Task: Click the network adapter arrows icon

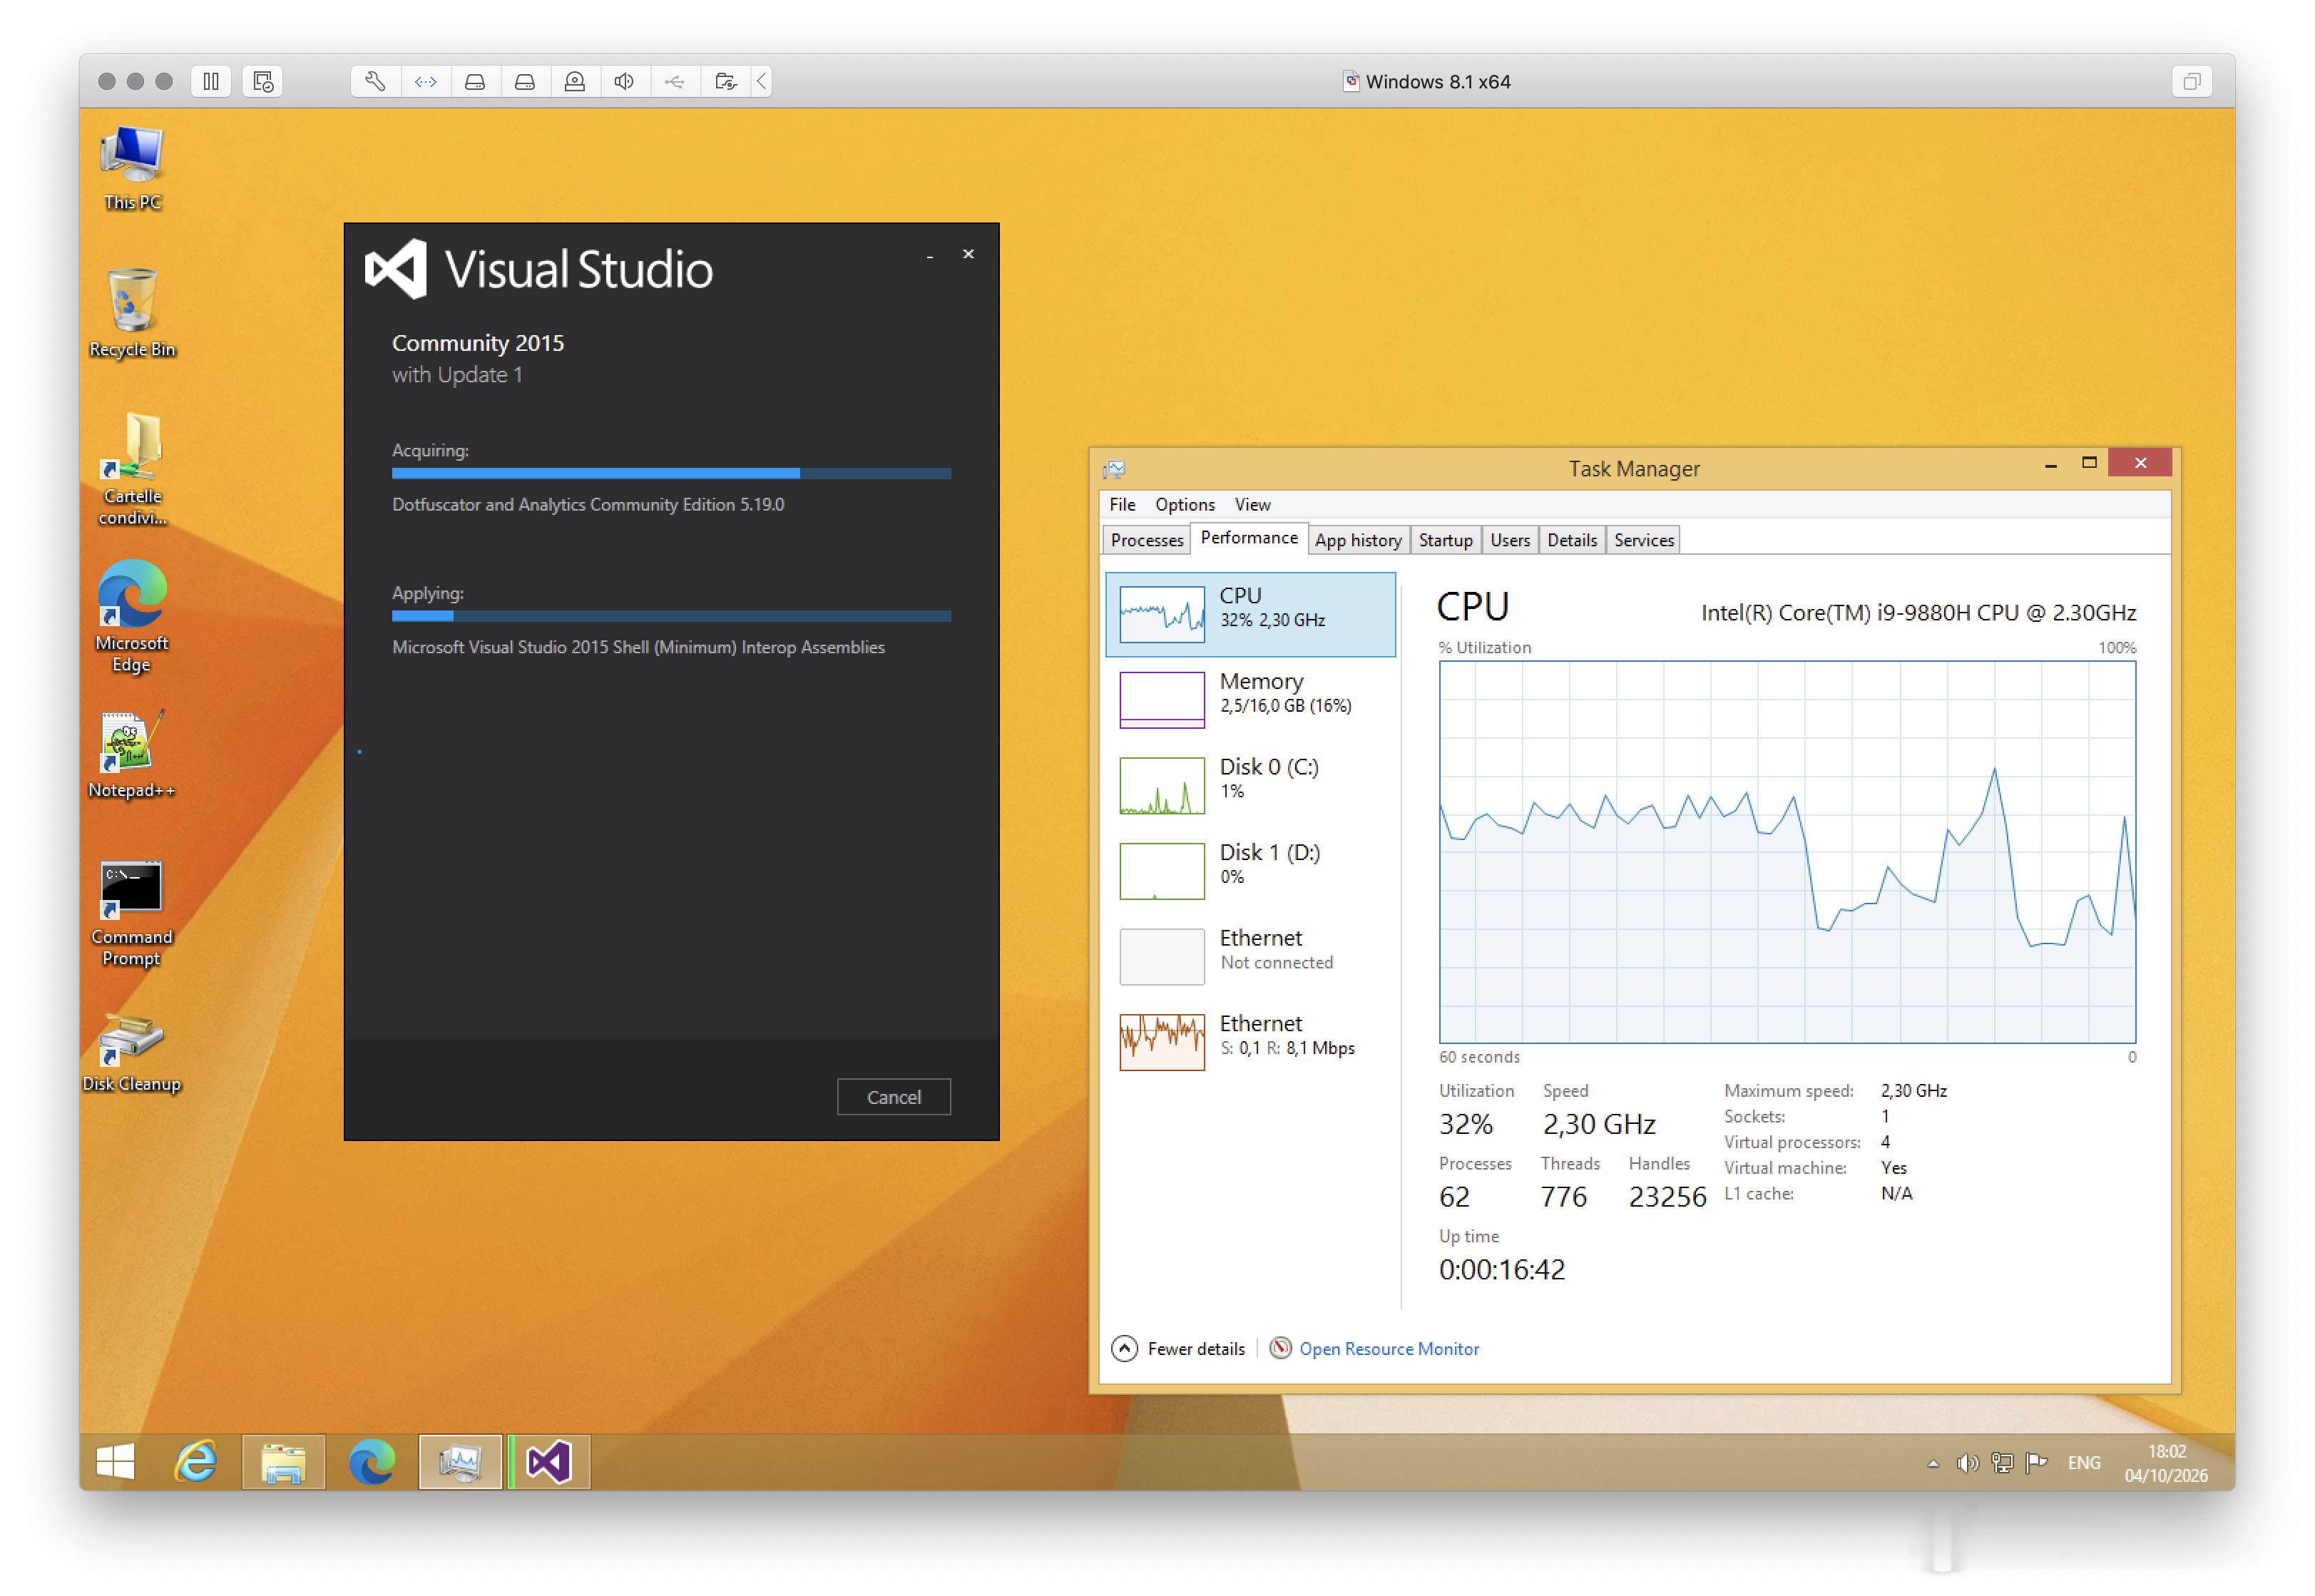Action: pos(426,82)
